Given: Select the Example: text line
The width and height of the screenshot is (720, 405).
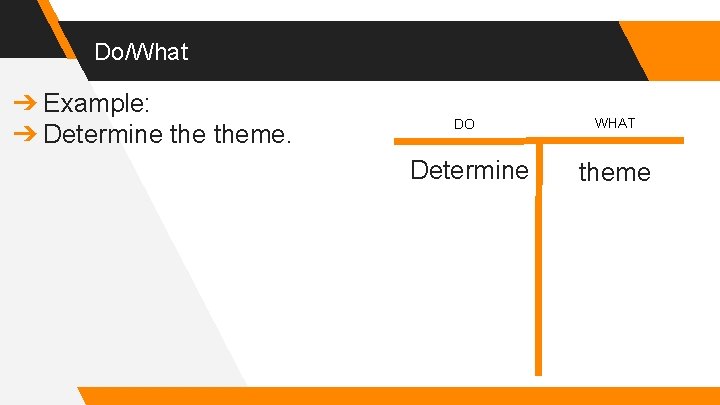Looking at the screenshot, I should tap(97, 104).
